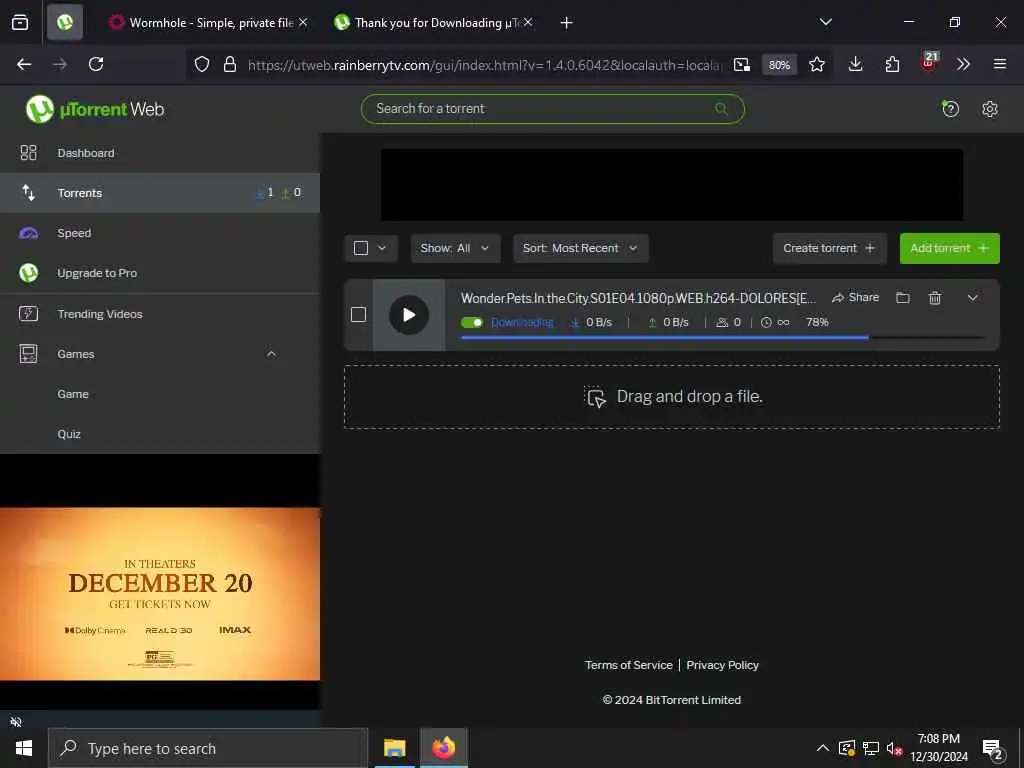The width and height of the screenshot is (1024, 768).
Task: Show more toolbar tools chevron
Action: click(x=963, y=64)
